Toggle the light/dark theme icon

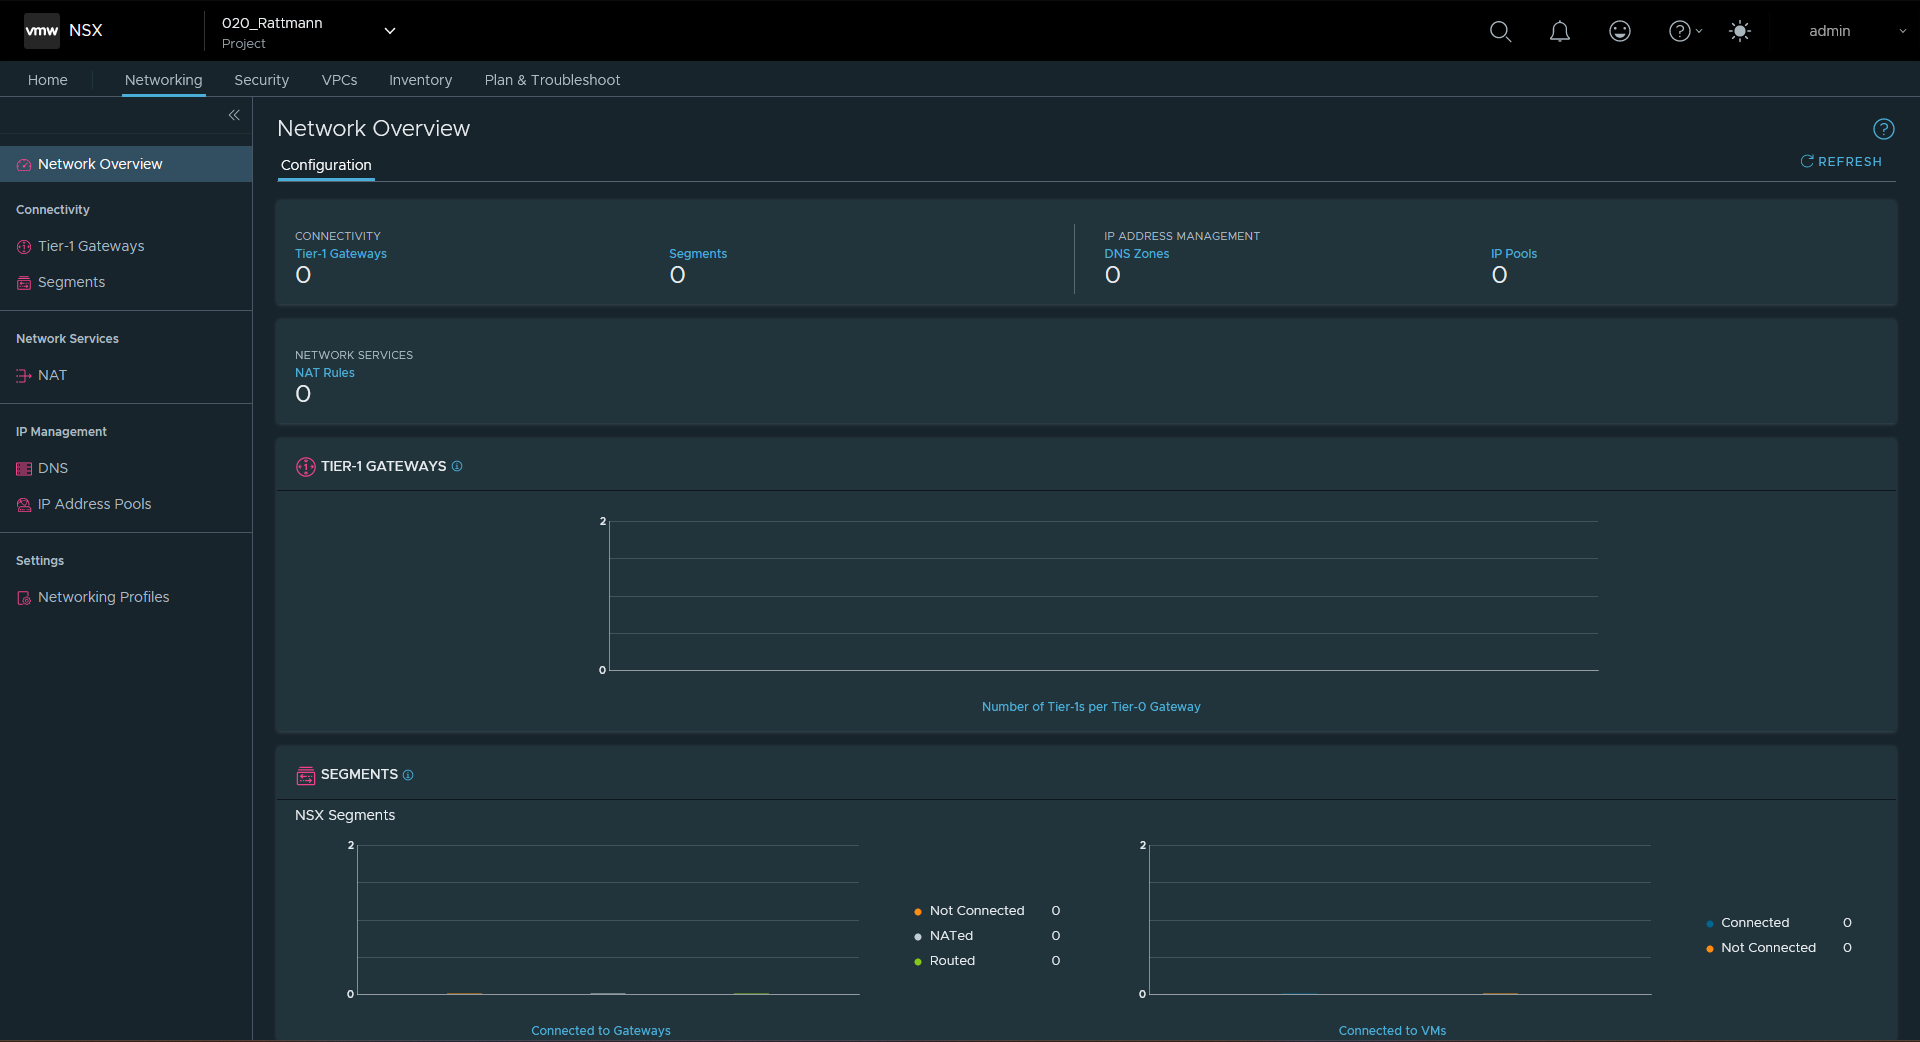pos(1739,31)
